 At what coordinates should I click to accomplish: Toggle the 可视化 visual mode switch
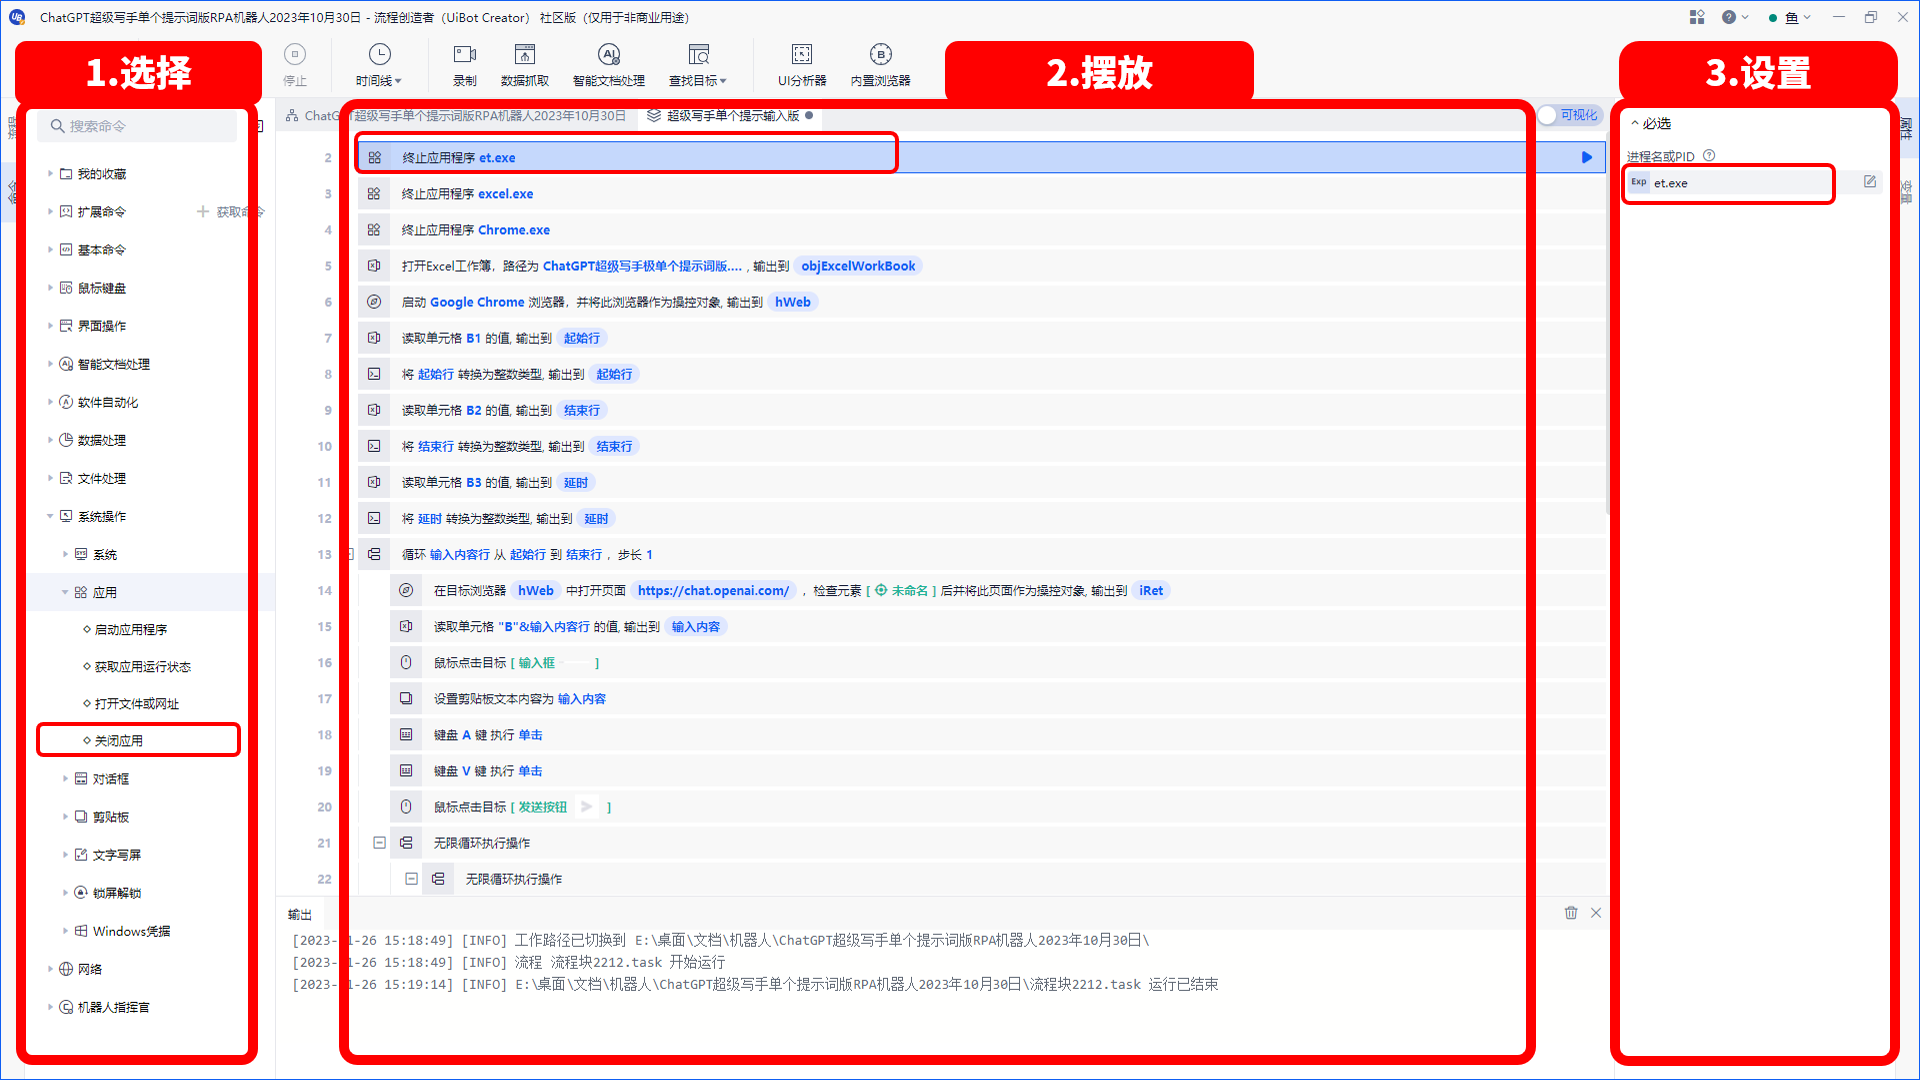pyautogui.click(x=1569, y=115)
